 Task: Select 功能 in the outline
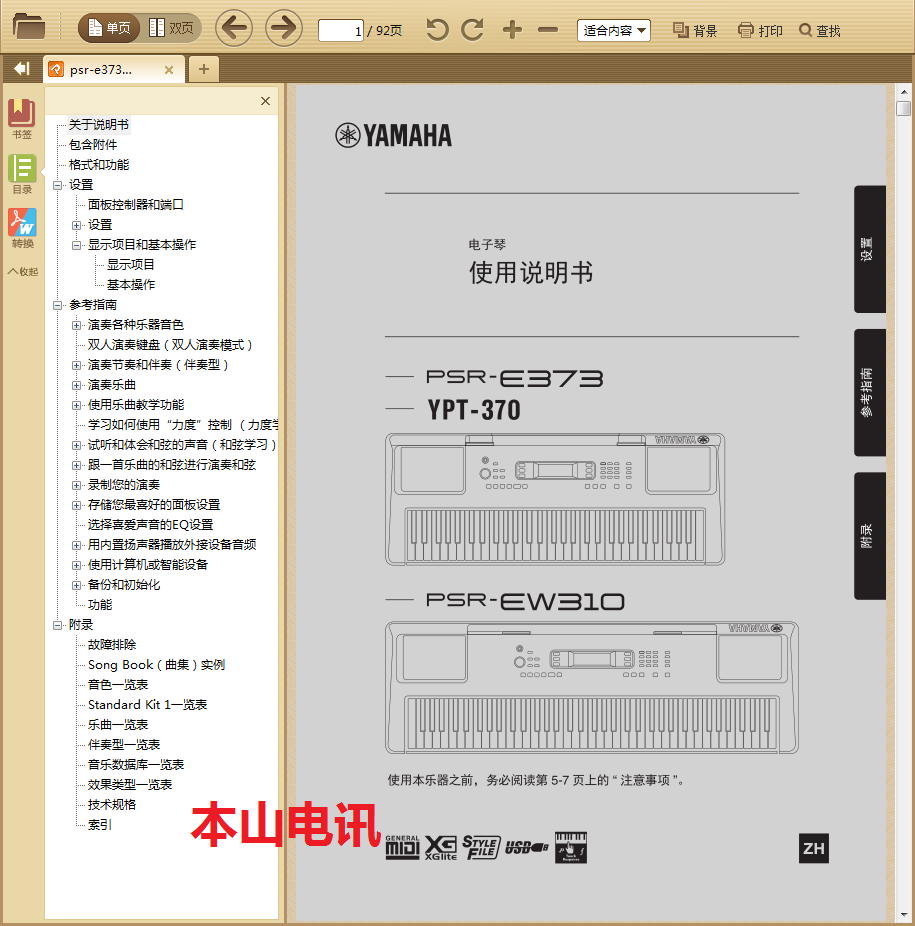coord(100,605)
